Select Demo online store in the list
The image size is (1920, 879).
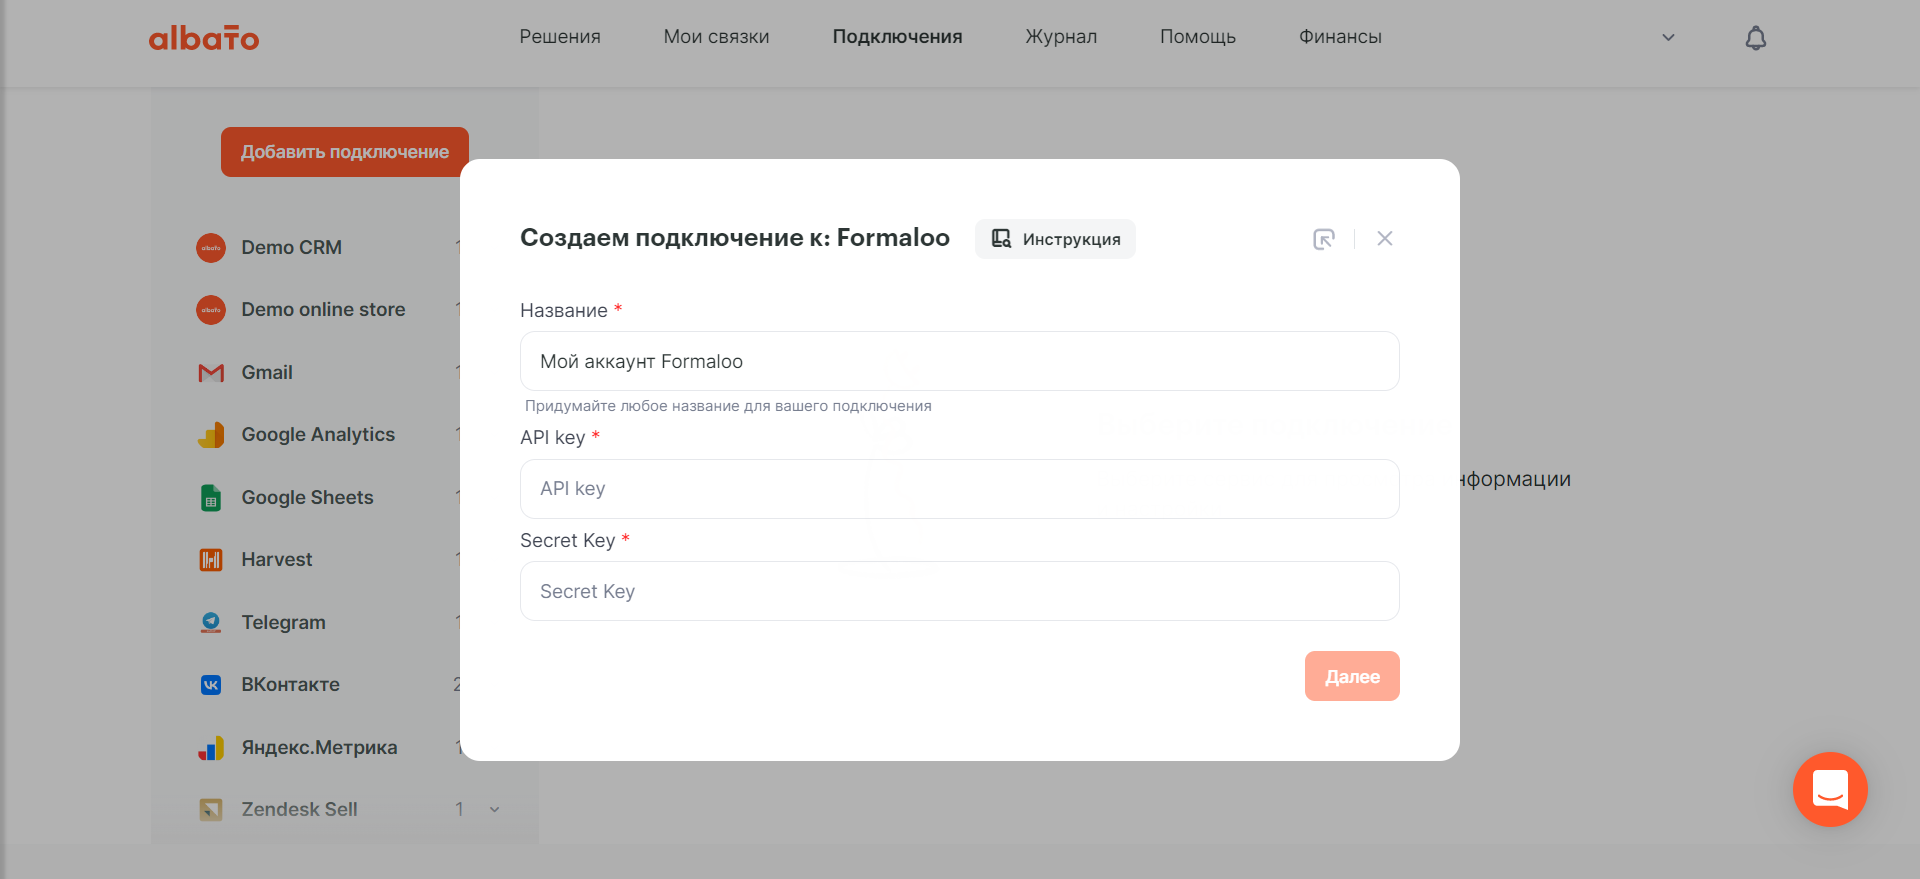323,310
